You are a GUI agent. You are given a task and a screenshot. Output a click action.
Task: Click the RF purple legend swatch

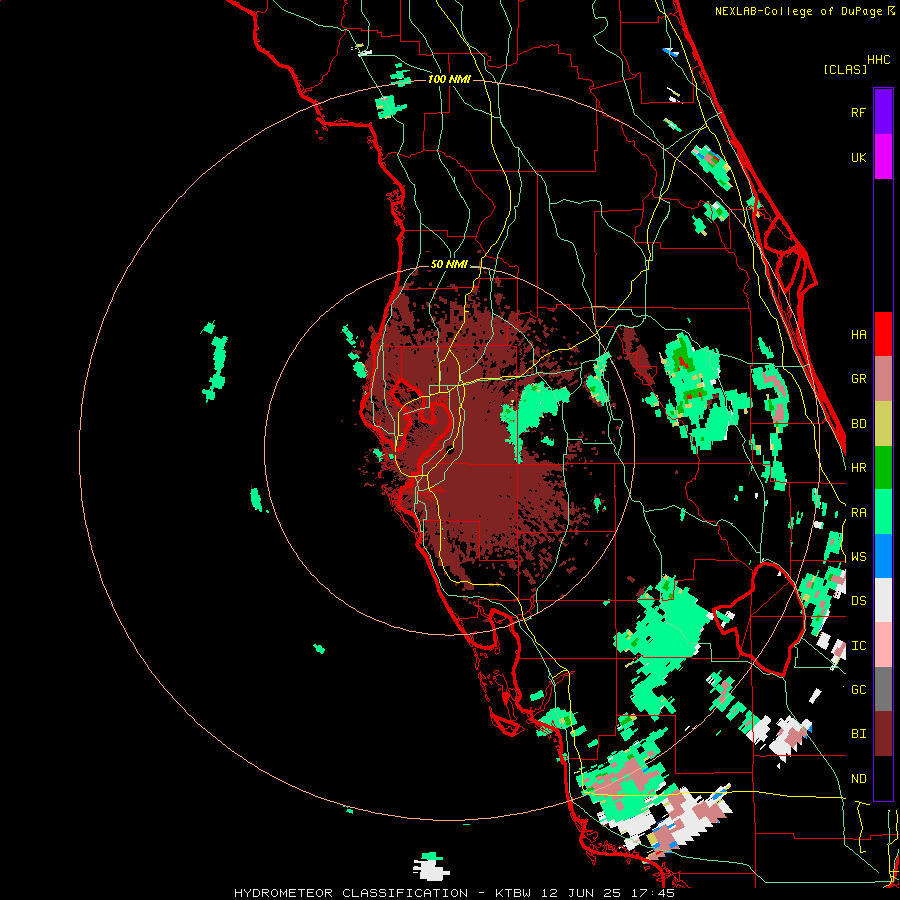(x=883, y=112)
